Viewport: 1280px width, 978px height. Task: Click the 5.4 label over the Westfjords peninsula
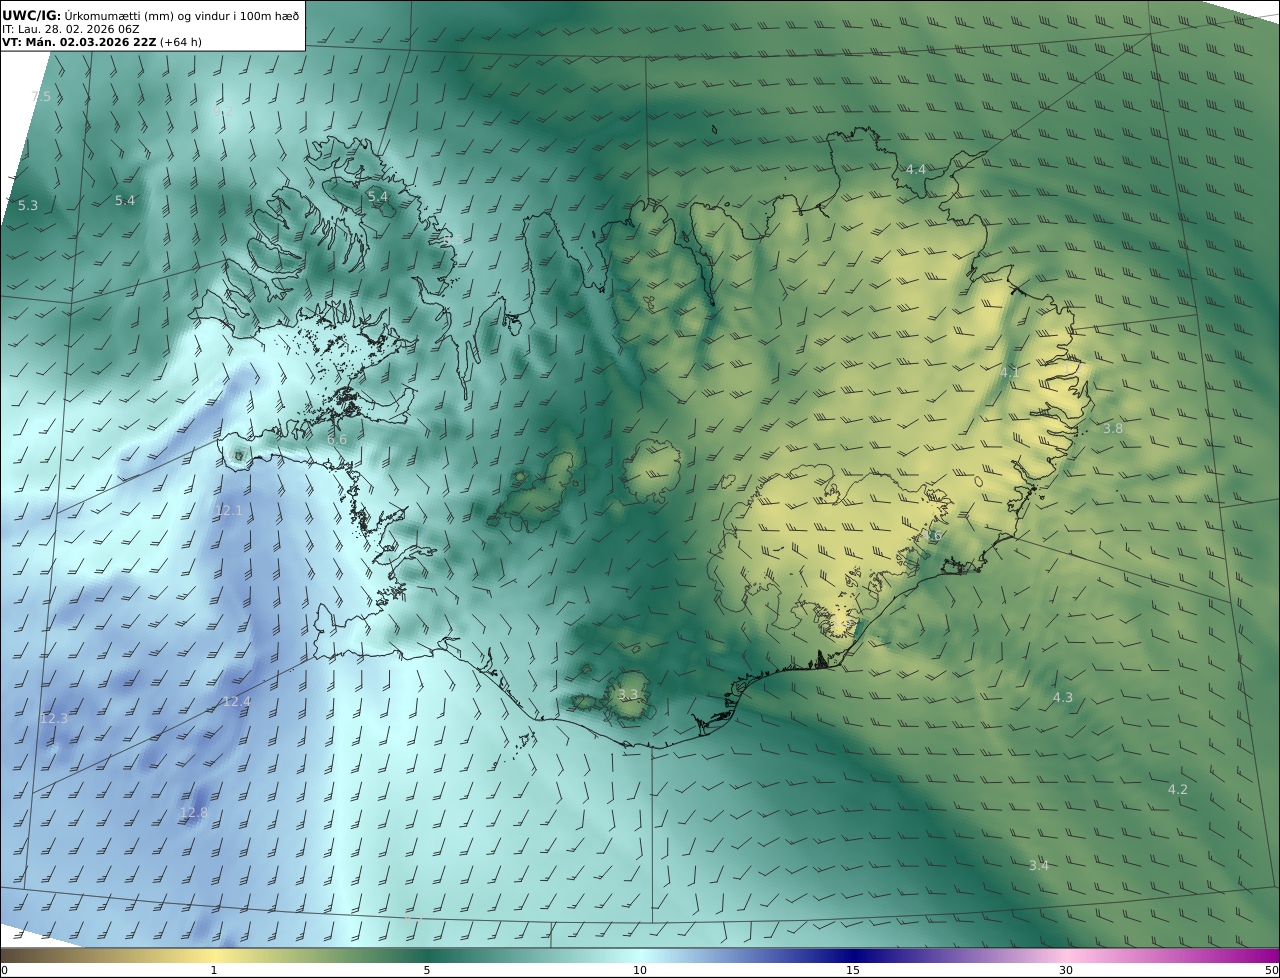coord(377,197)
